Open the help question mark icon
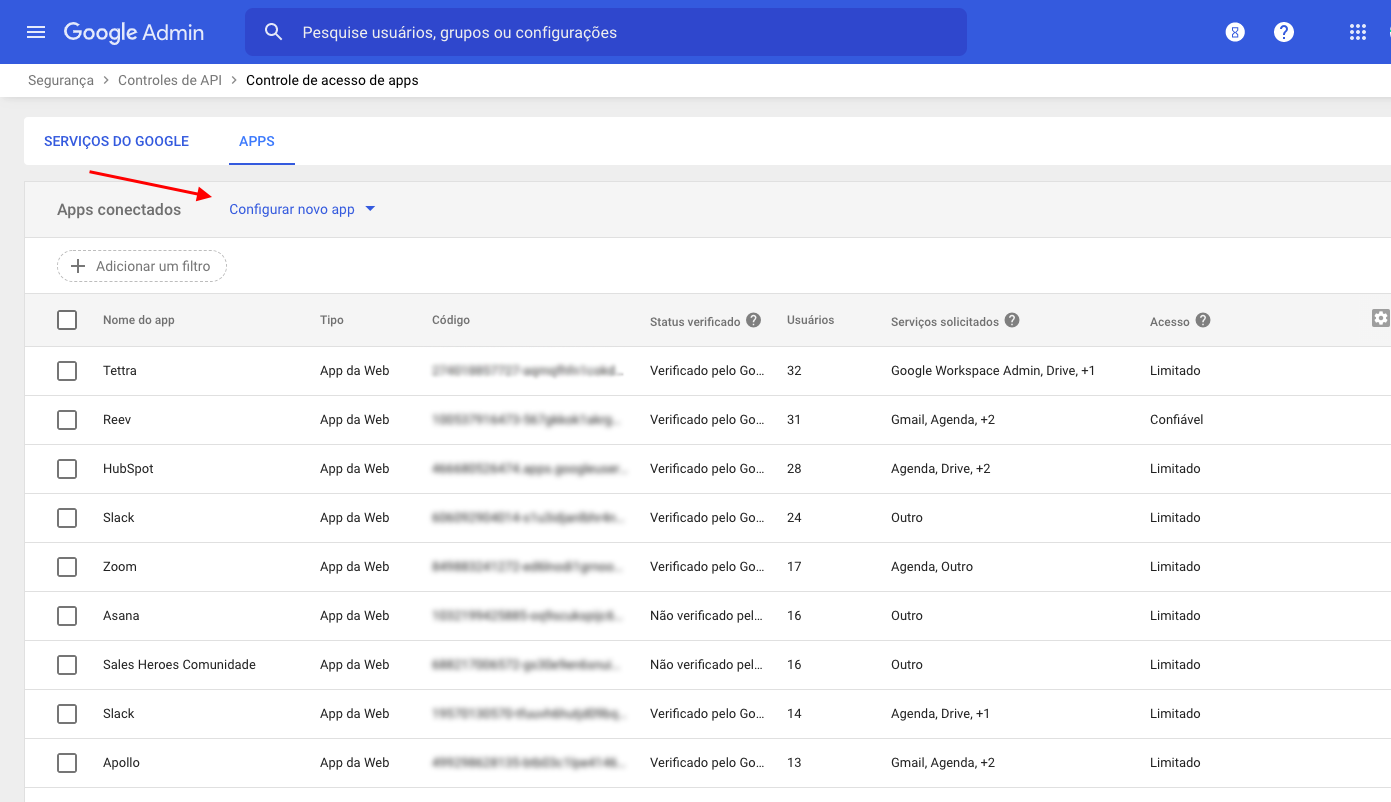 (1284, 32)
